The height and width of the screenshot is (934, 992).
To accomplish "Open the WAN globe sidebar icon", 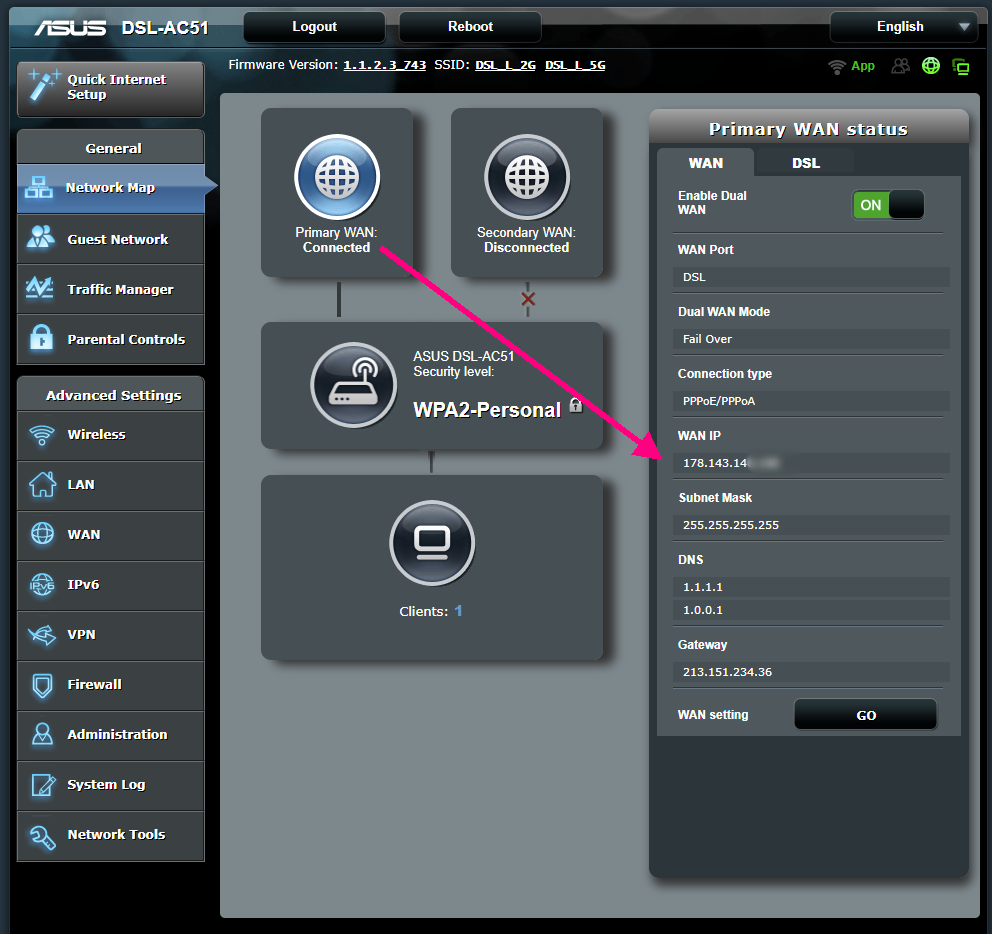I will 42,533.
